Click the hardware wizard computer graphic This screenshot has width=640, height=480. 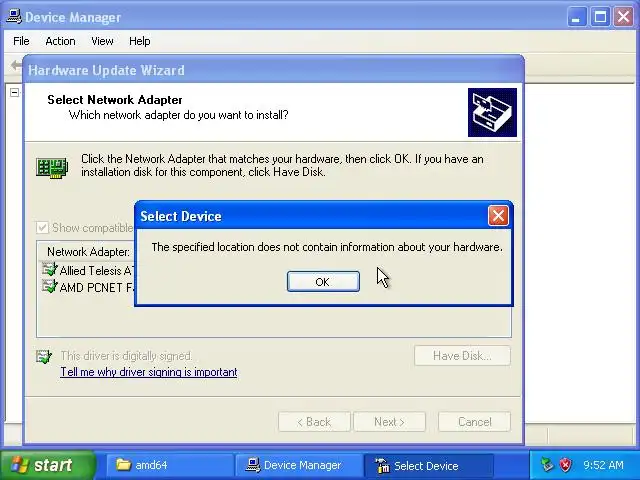click(x=492, y=112)
